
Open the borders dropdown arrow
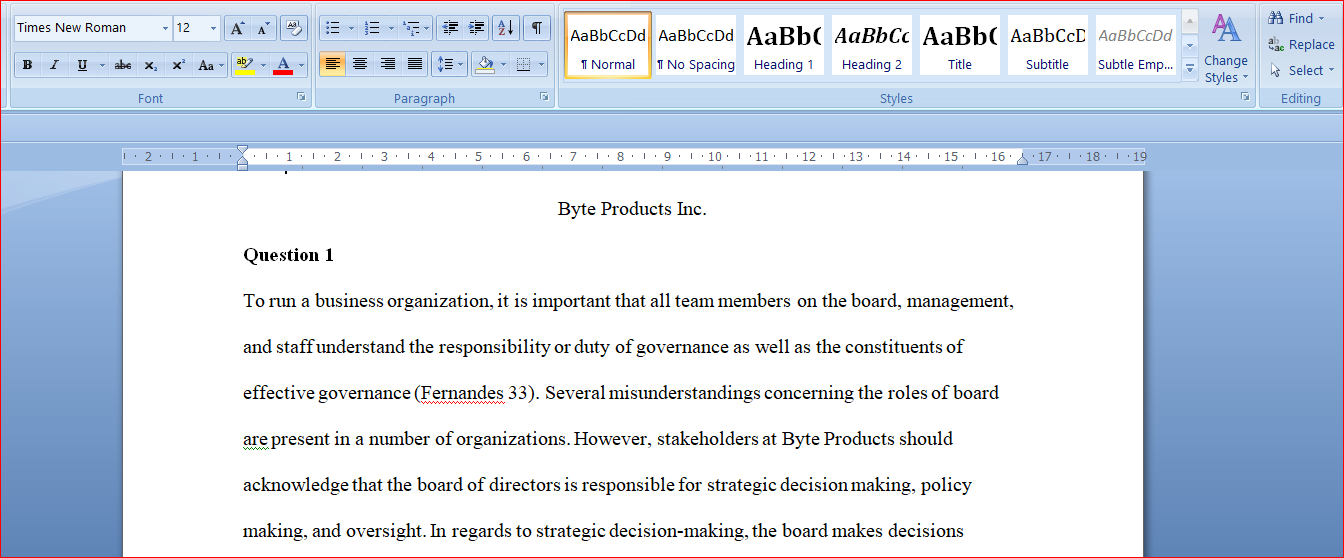coord(542,65)
